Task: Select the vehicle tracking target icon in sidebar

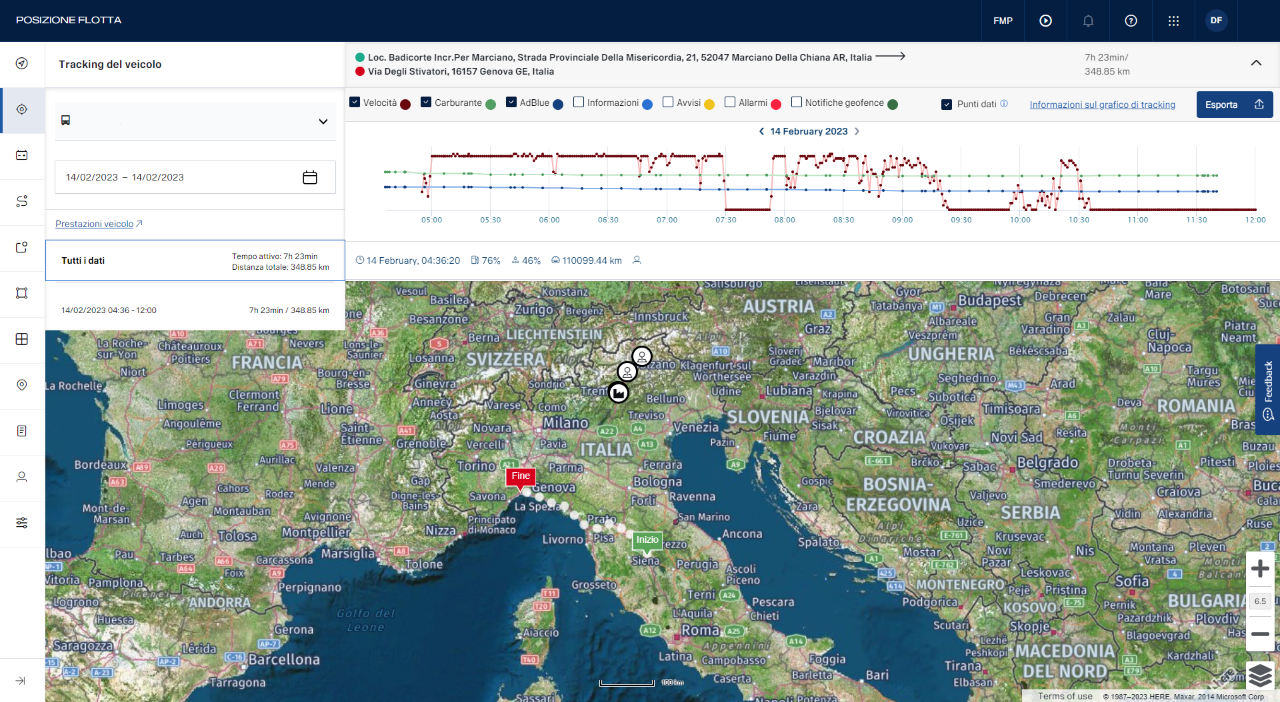Action: 22,110
